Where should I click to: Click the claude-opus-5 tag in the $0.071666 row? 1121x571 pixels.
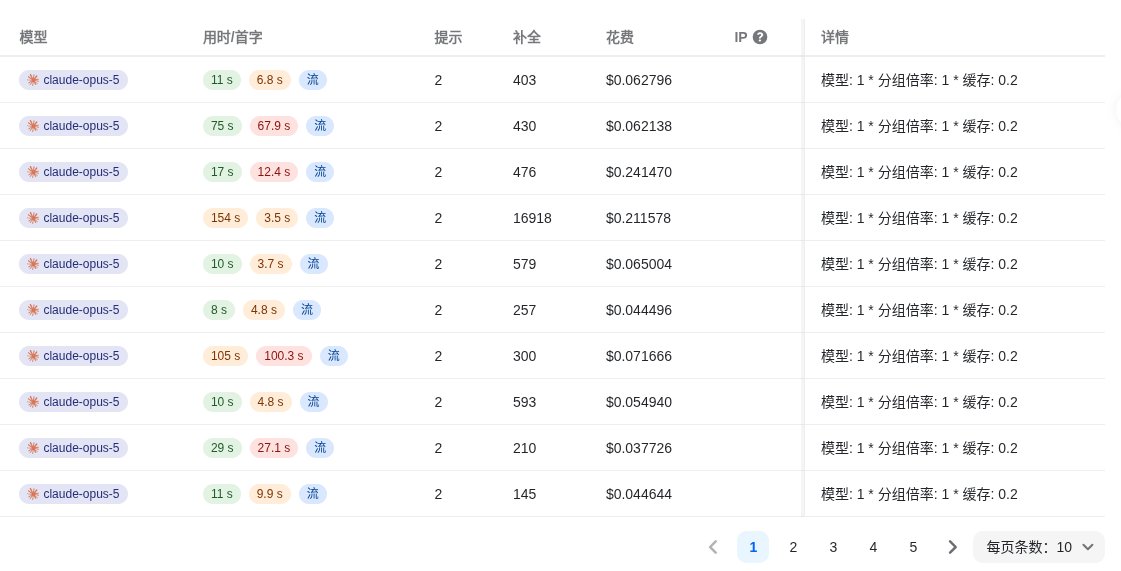coord(74,356)
